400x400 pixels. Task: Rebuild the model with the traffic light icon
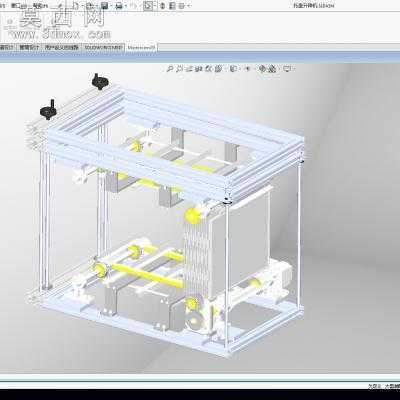162,6
